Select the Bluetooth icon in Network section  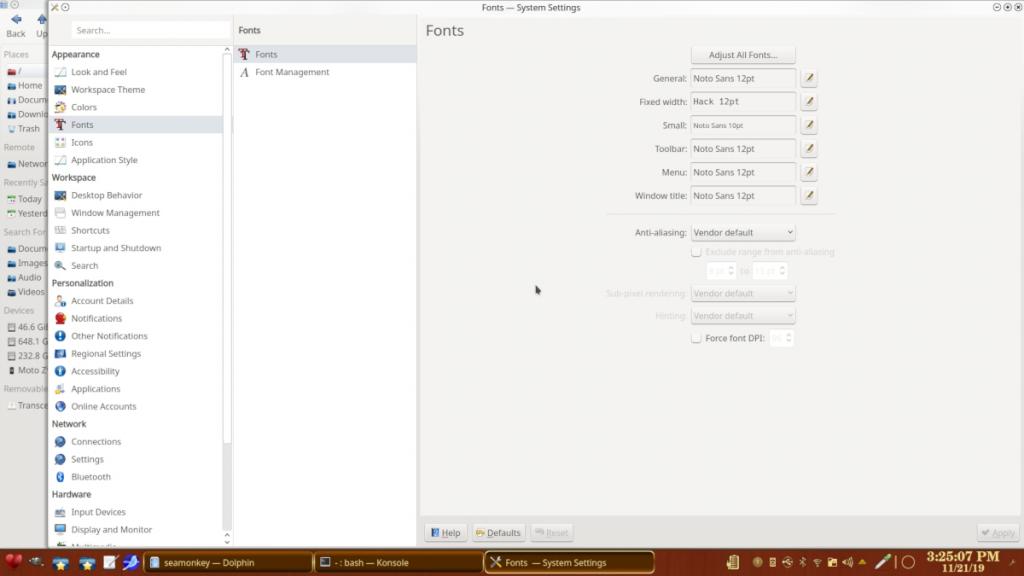click(60, 477)
